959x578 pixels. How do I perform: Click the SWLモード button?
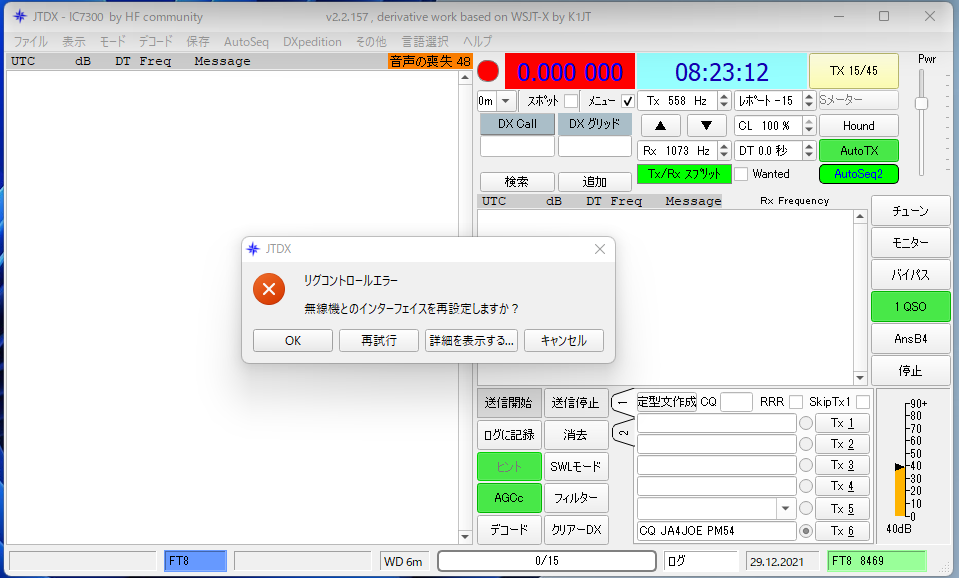[x=576, y=467]
